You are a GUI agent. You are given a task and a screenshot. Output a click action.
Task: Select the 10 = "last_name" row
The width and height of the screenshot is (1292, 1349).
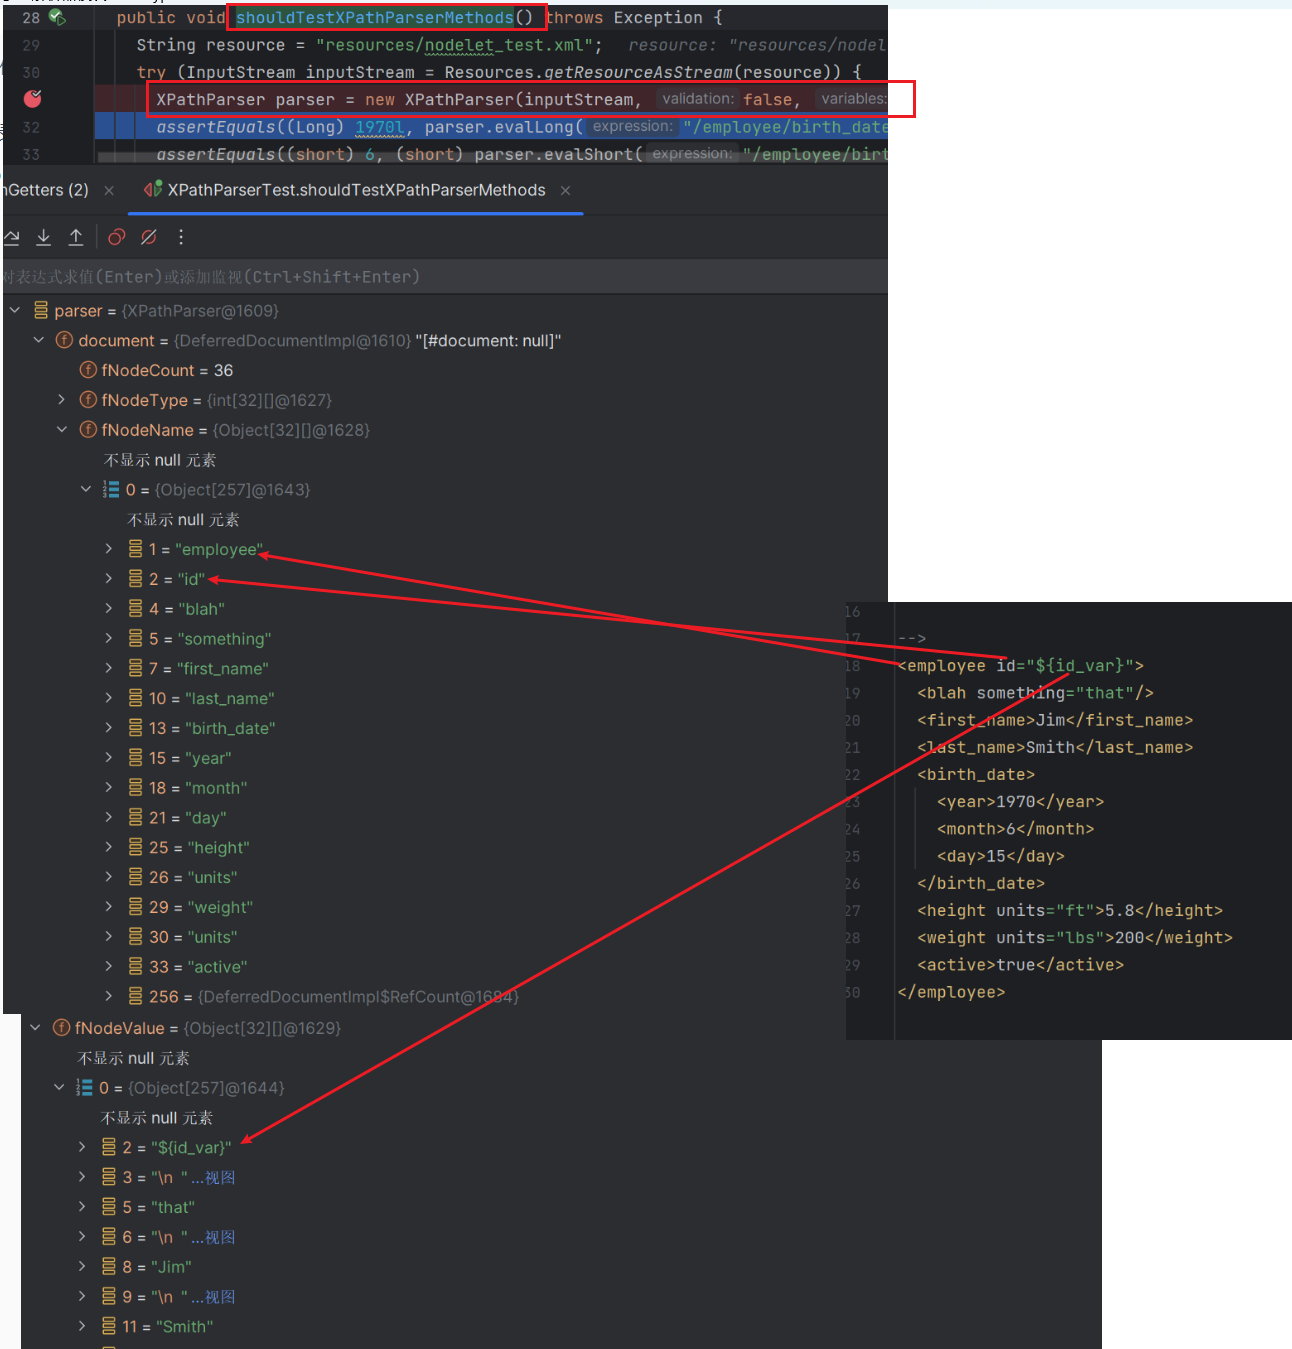pos(211,698)
